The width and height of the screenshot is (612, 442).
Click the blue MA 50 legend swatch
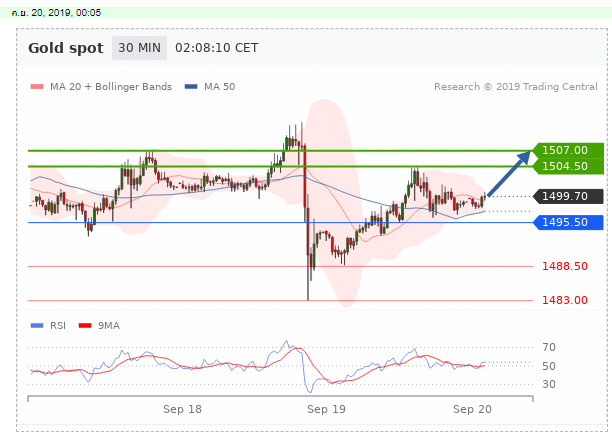191,87
